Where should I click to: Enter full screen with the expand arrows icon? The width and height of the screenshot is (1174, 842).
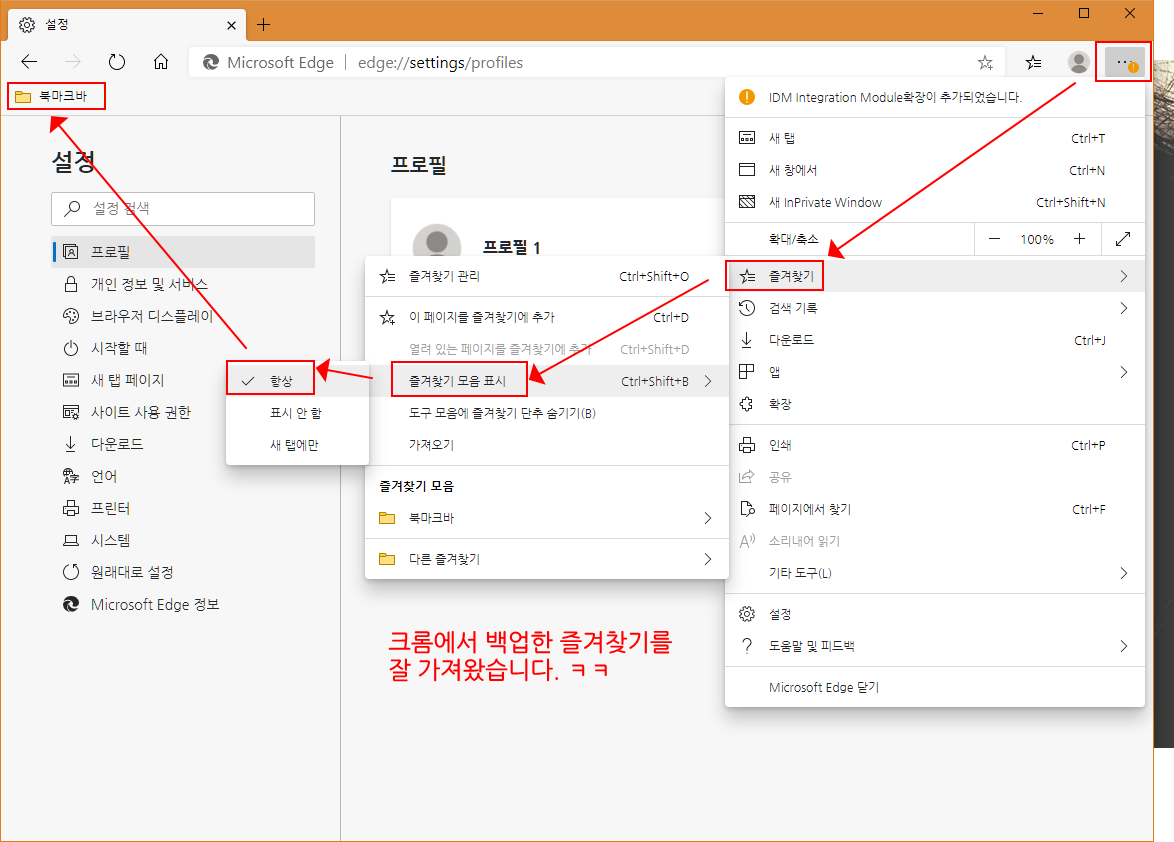pyautogui.click(x=1122, y=240)
